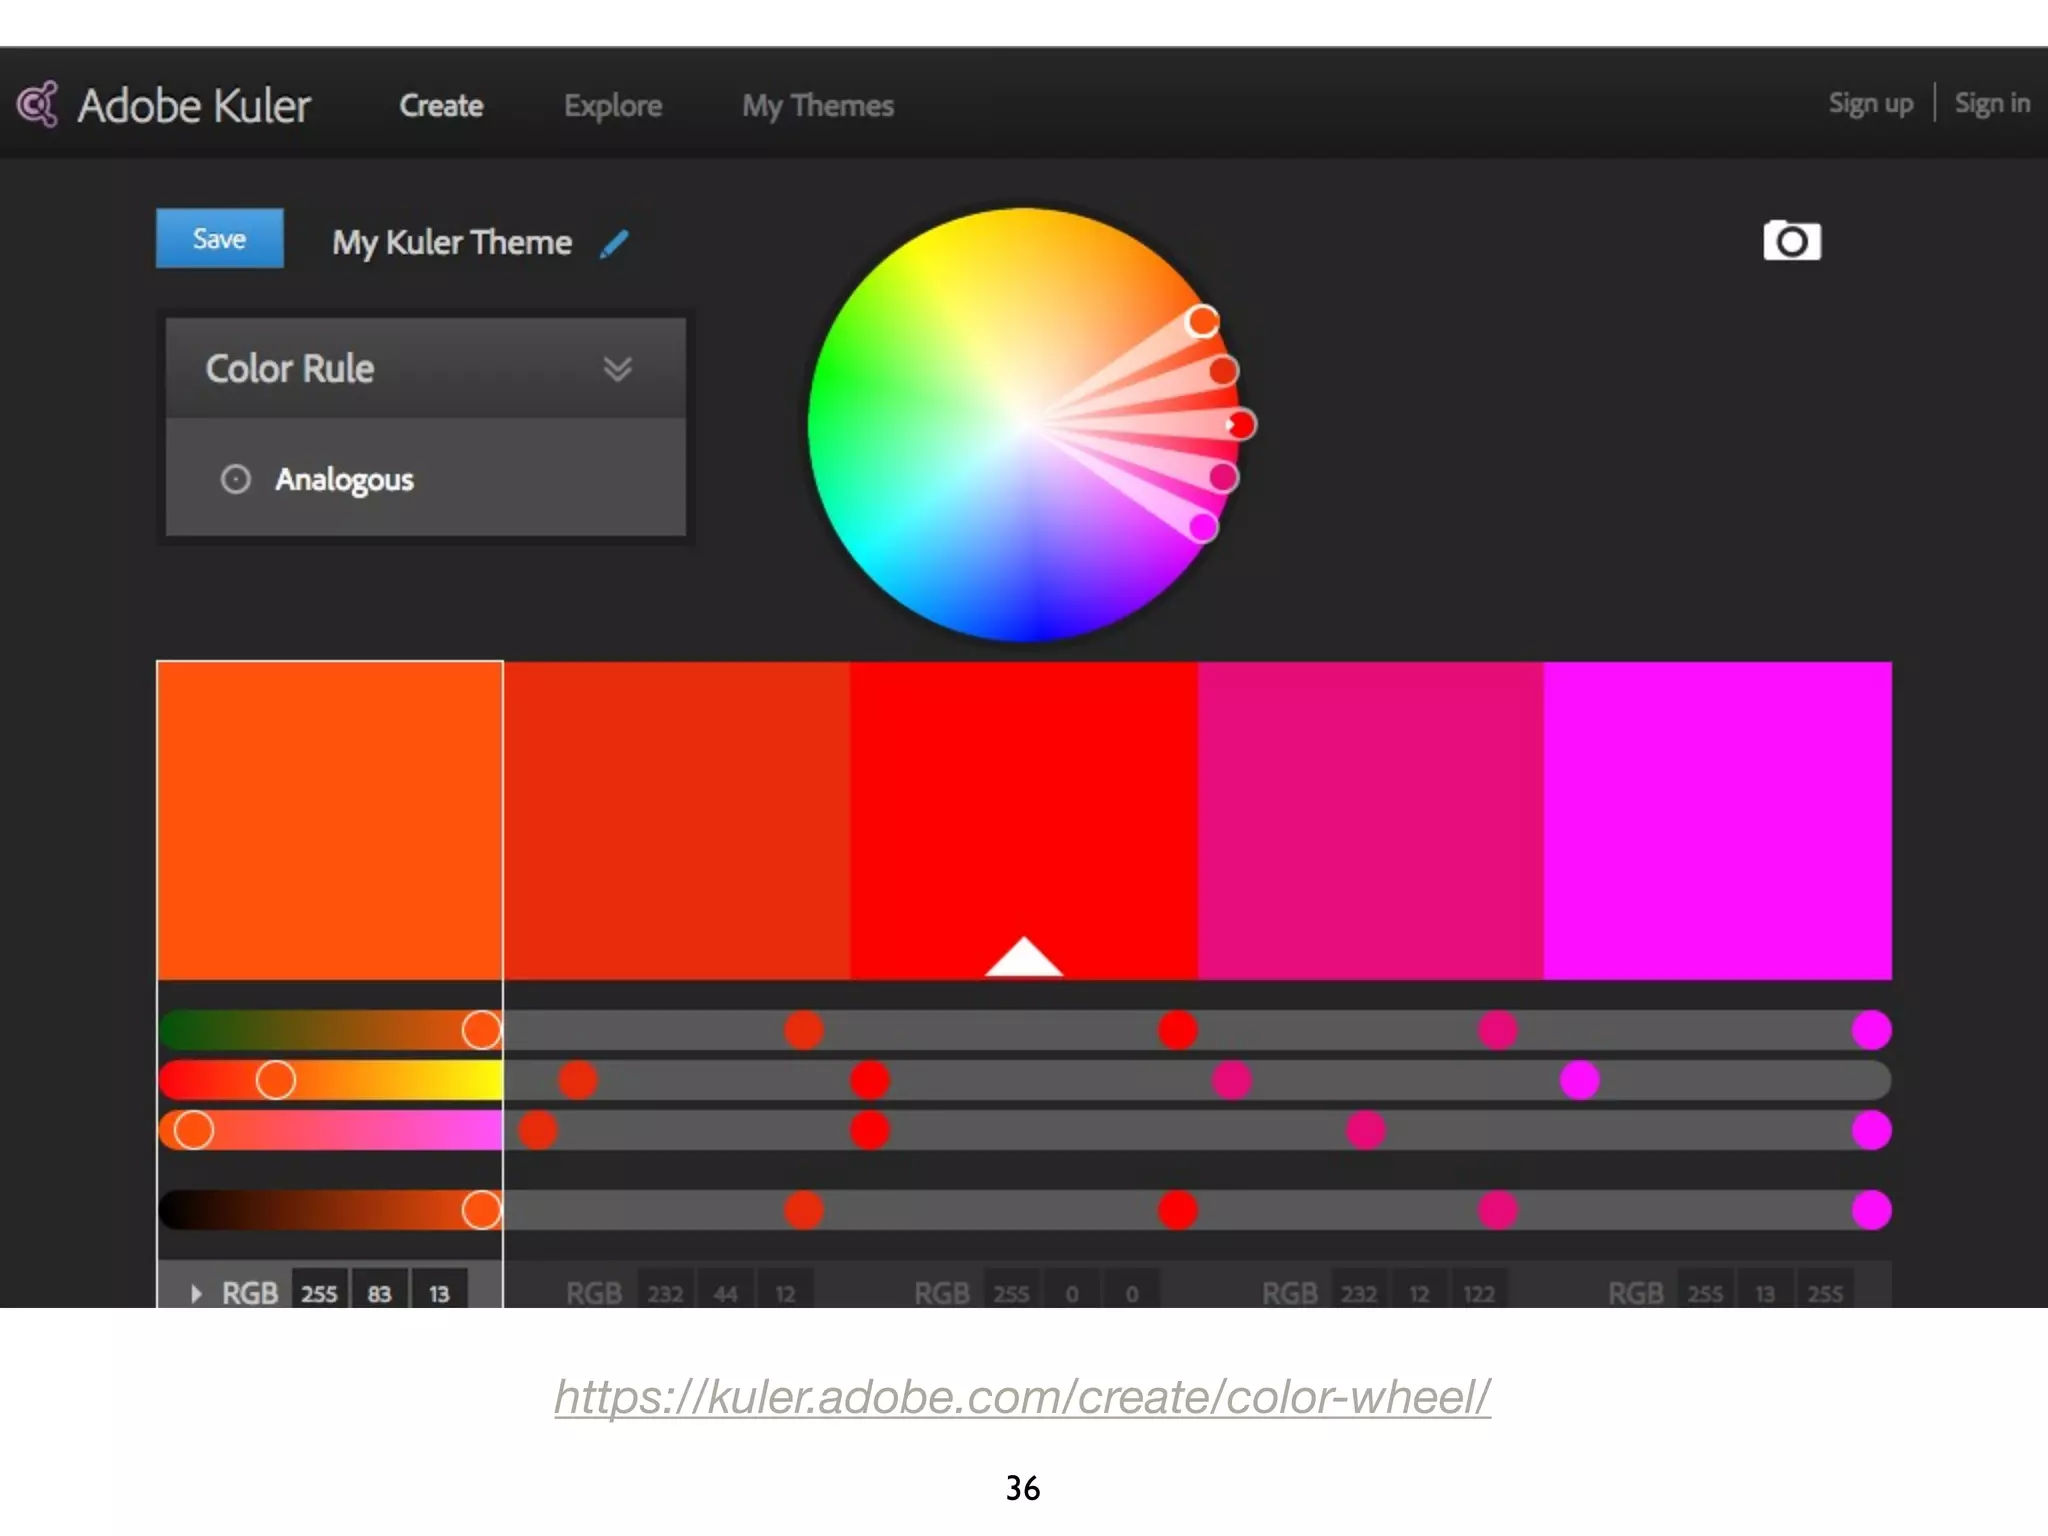
Task: Click the red-orange marker on the color wheel
Action: point(1223,371)
